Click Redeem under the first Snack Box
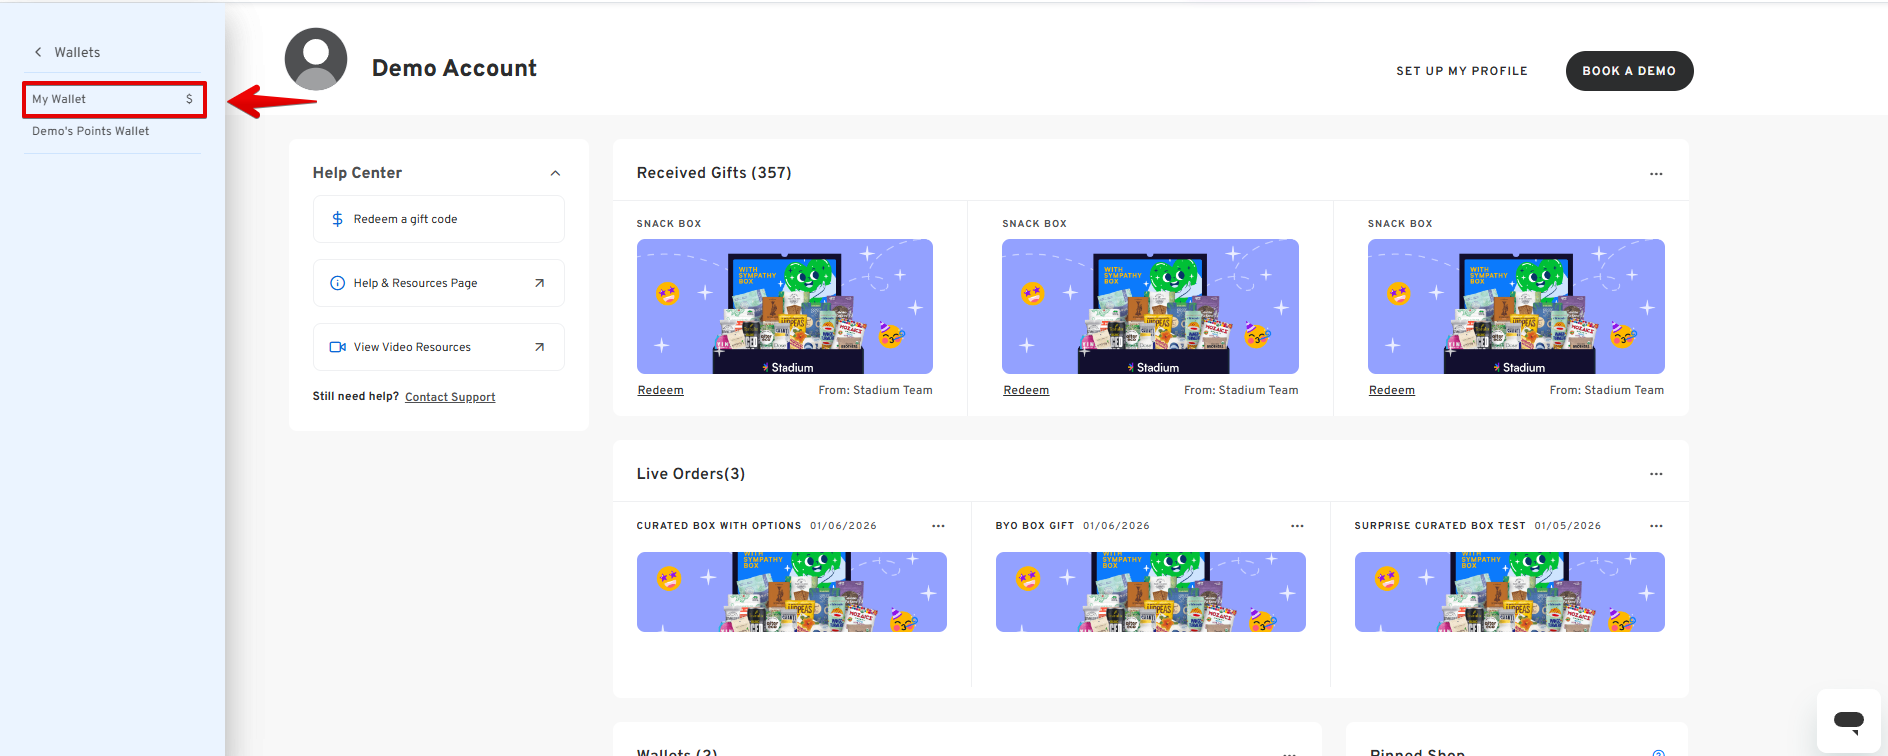The image size is (1888, 756). [x=661, y=390]
